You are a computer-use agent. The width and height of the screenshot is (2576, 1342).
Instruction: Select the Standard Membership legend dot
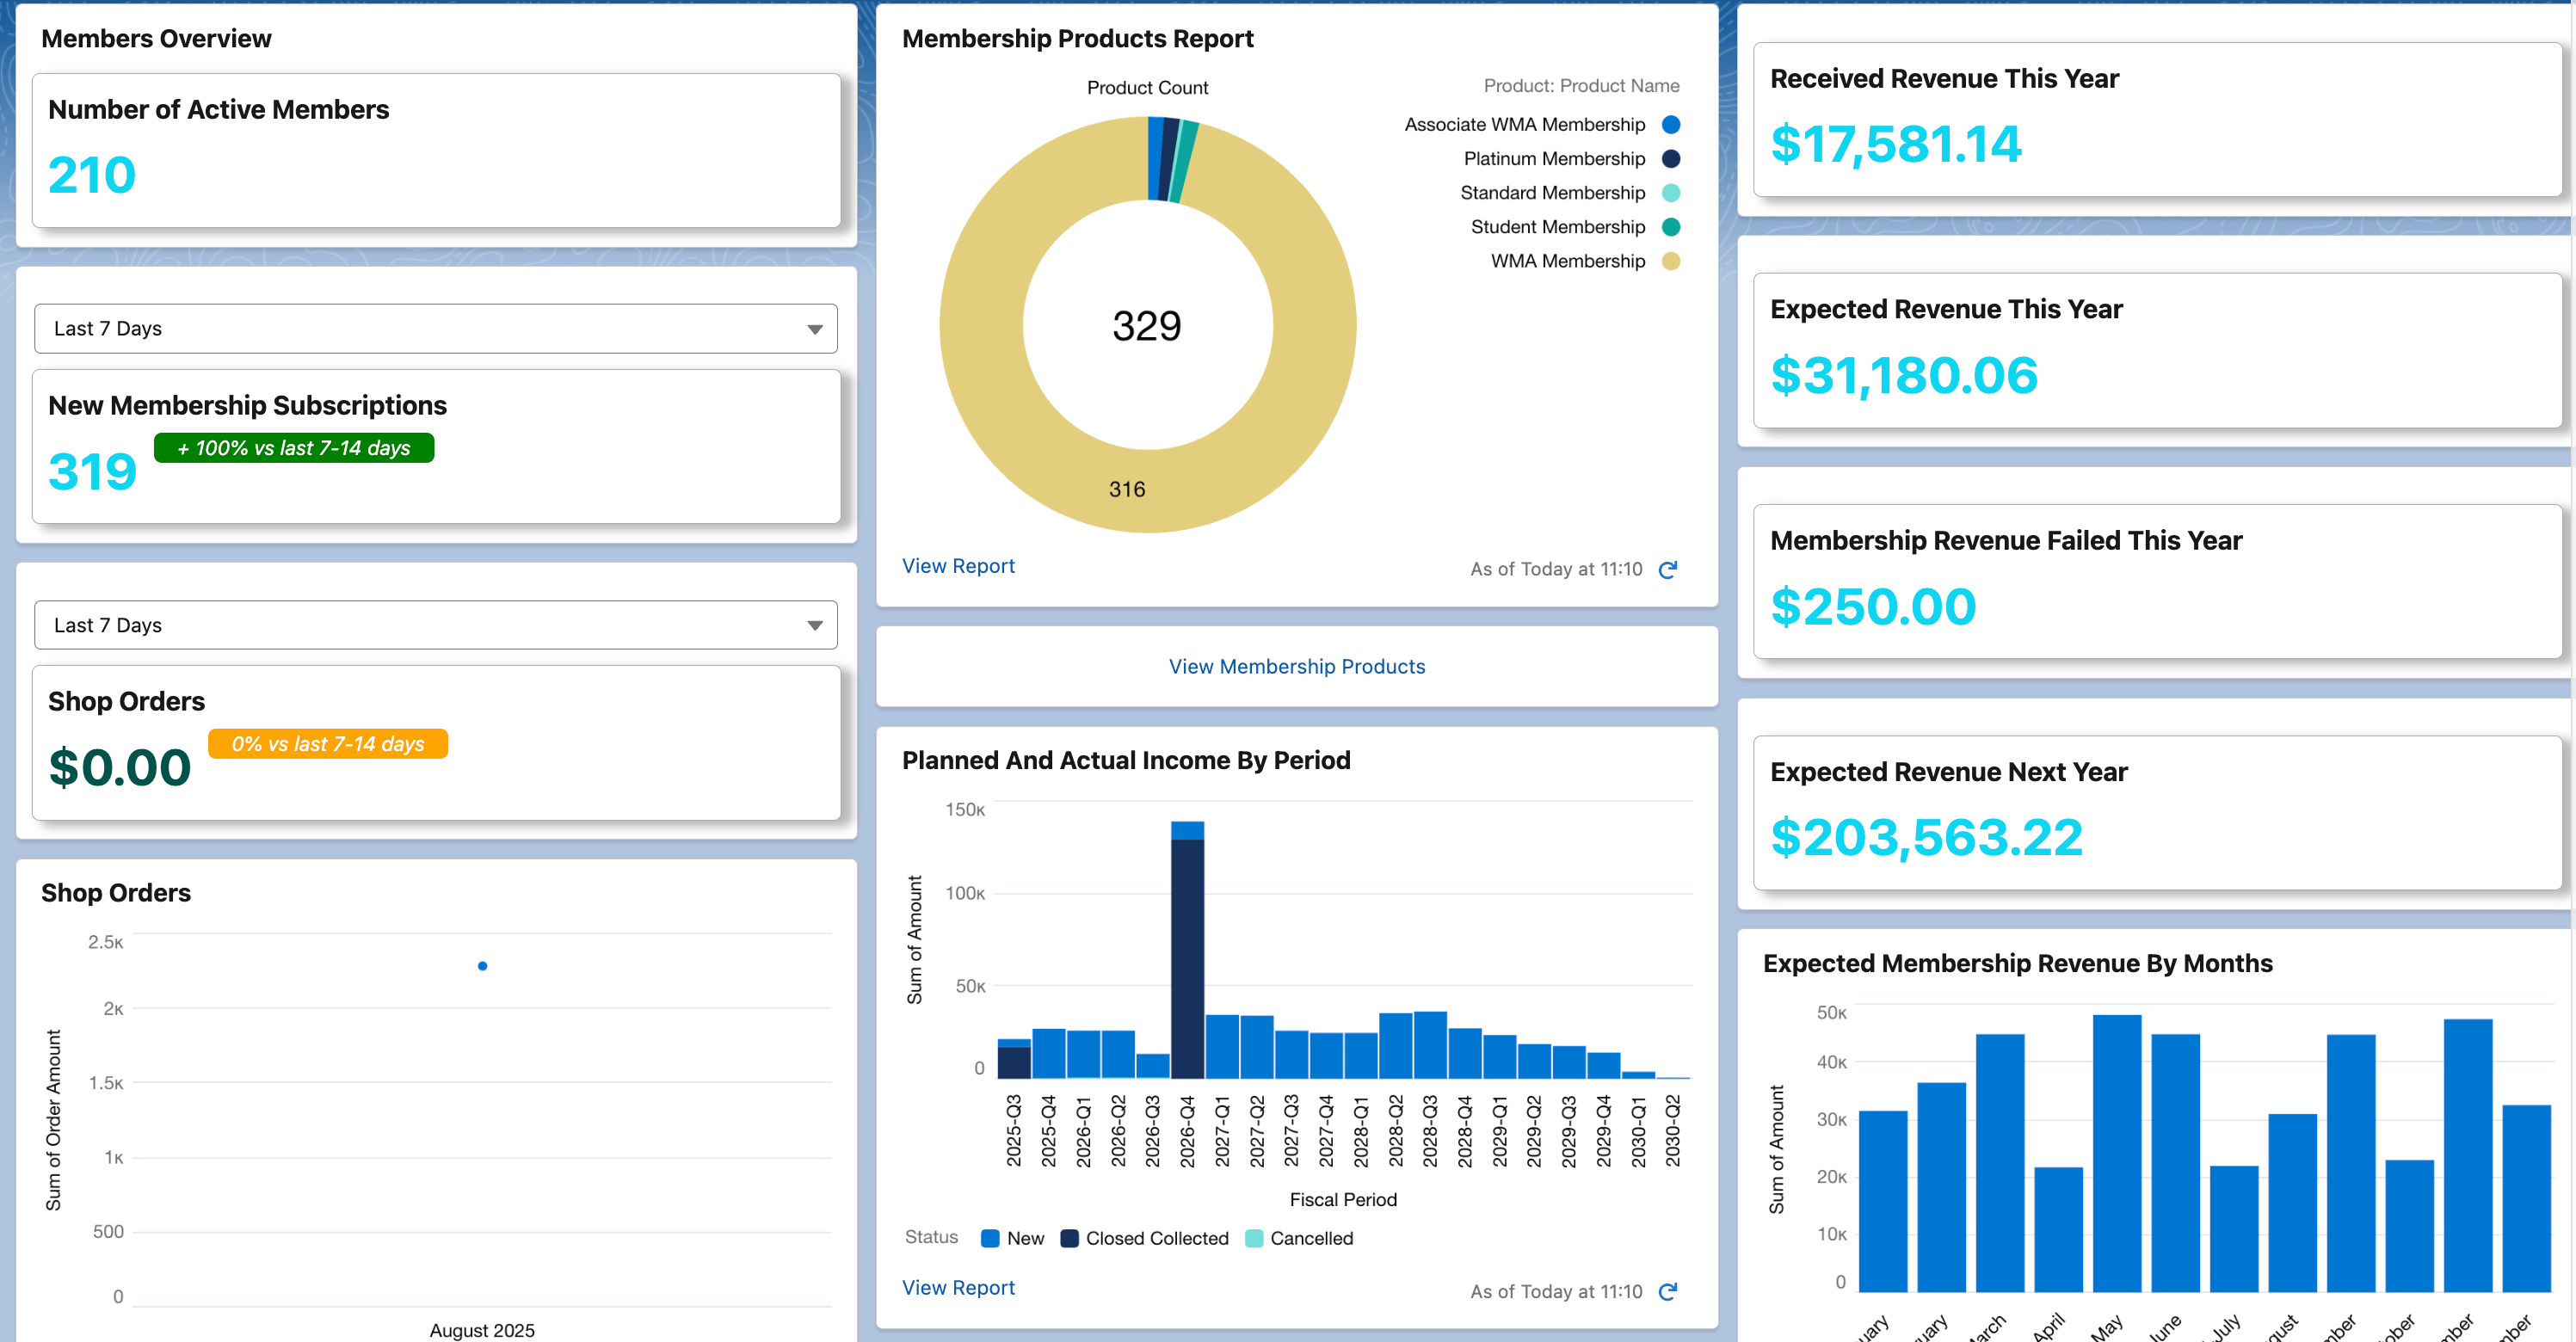point(1670,192)
